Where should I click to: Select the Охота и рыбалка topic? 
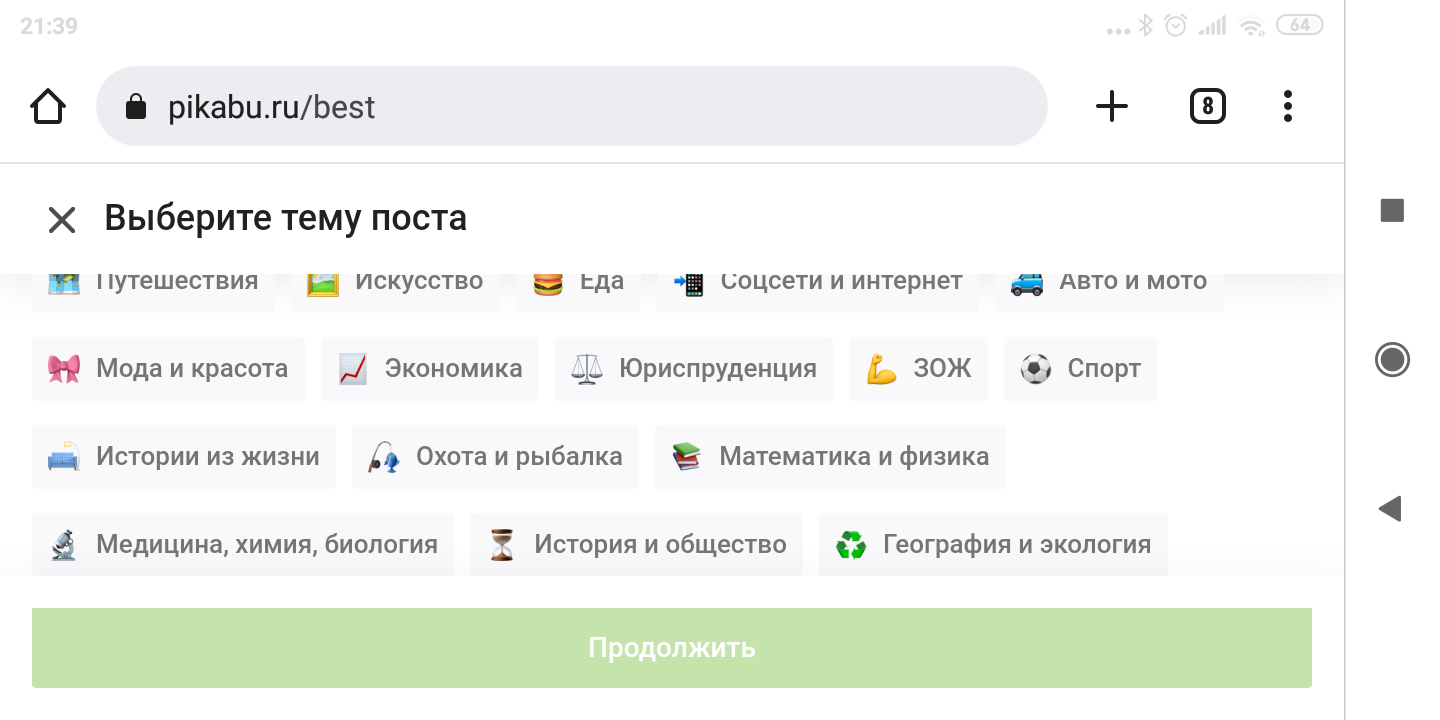[x=495, y=457]
